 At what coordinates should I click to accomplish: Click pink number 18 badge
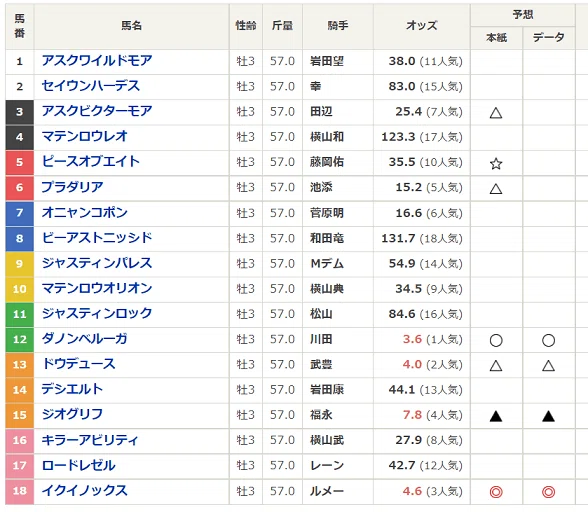pyautogui.click(x=20, y=491)
